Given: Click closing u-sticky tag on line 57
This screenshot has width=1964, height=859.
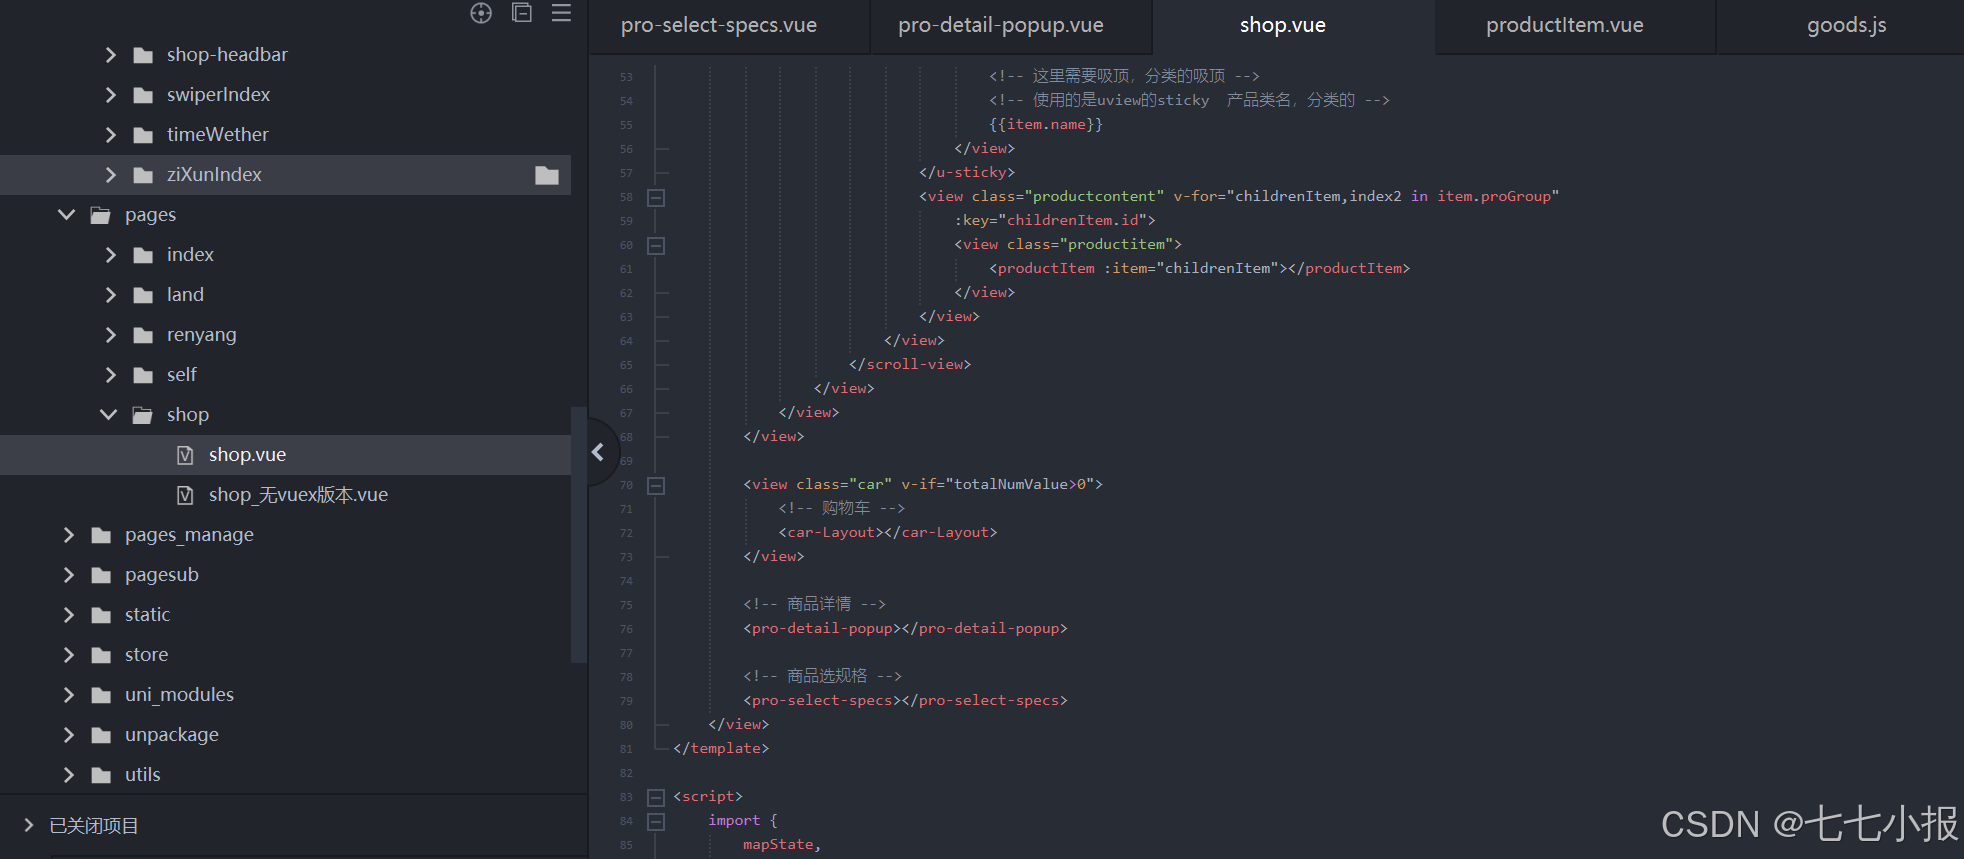Looking at the screenshot, I should pyautogui.click(x=967, y=172).
